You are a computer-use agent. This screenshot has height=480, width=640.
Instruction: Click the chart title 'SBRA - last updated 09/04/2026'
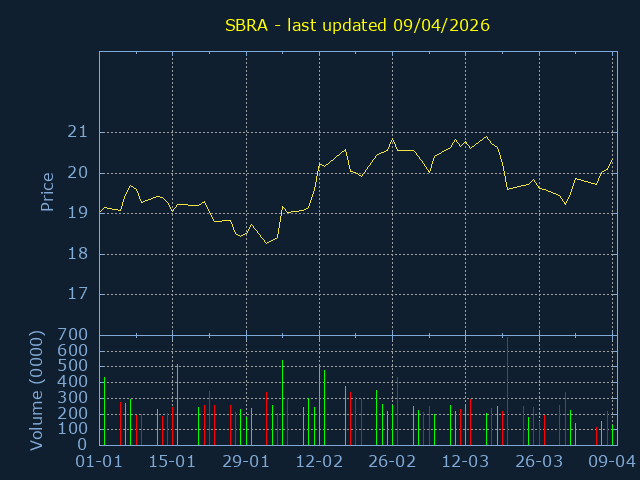click(357, 26)
